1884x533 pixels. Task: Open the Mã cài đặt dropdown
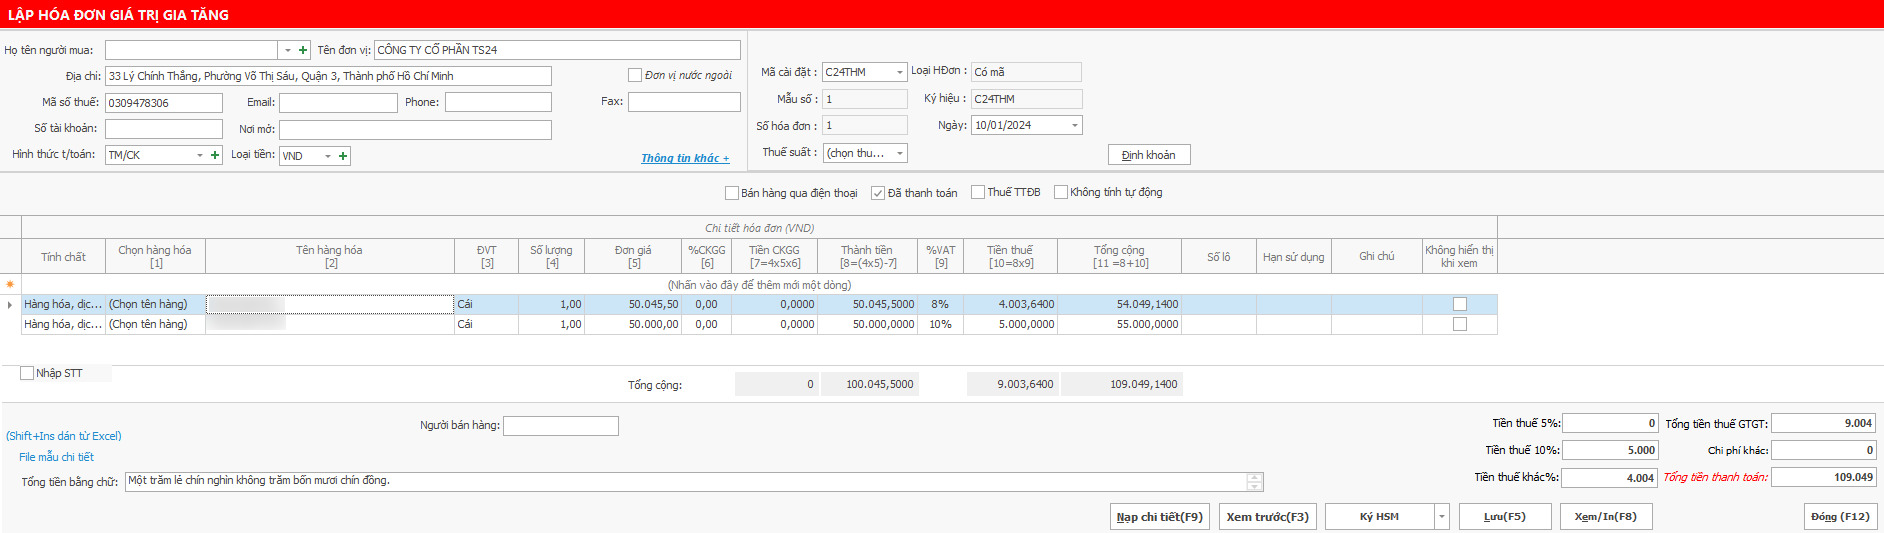tap(900, 72)
